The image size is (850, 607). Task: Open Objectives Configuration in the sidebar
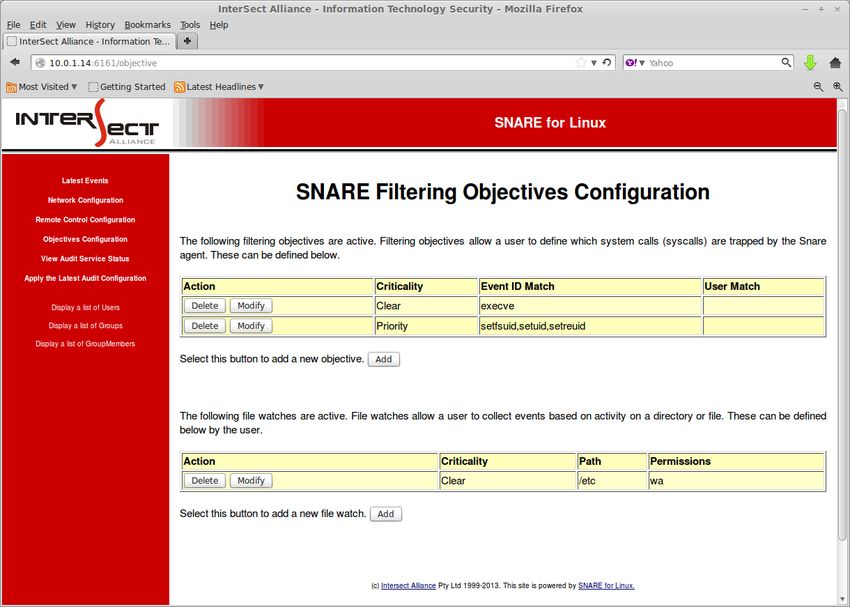click(85, 239)
